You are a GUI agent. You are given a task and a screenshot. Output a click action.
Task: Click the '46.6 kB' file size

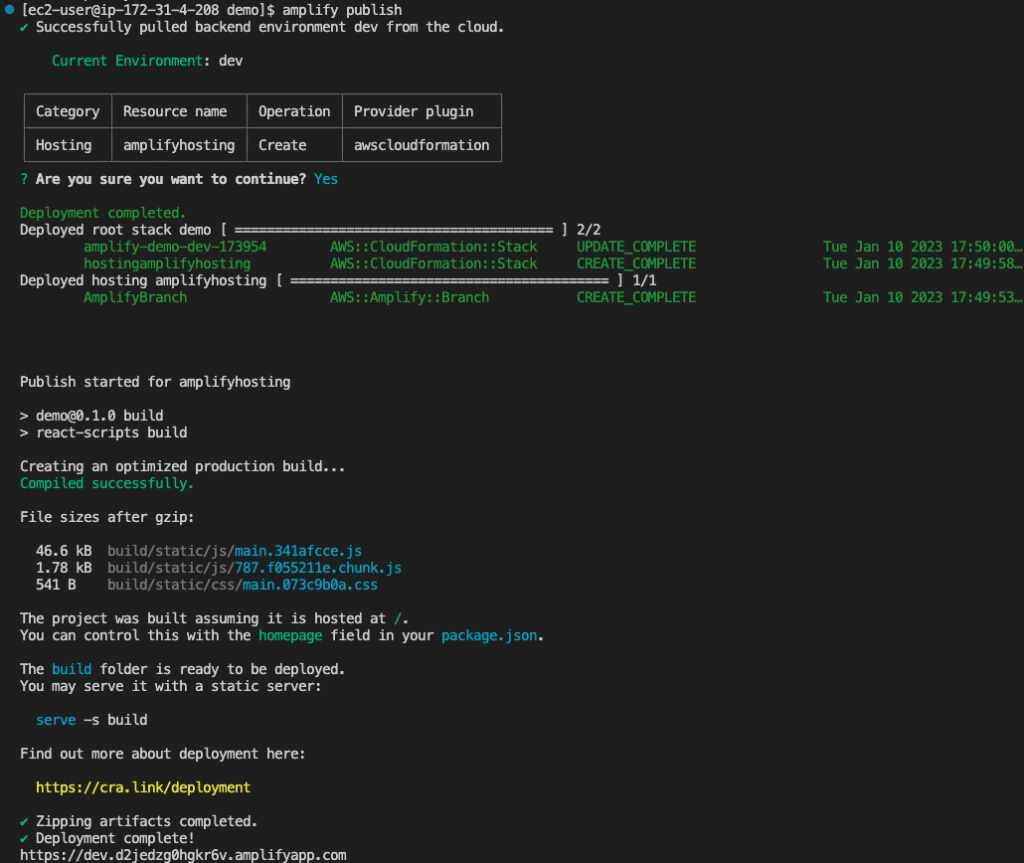(x=64, y=551)
